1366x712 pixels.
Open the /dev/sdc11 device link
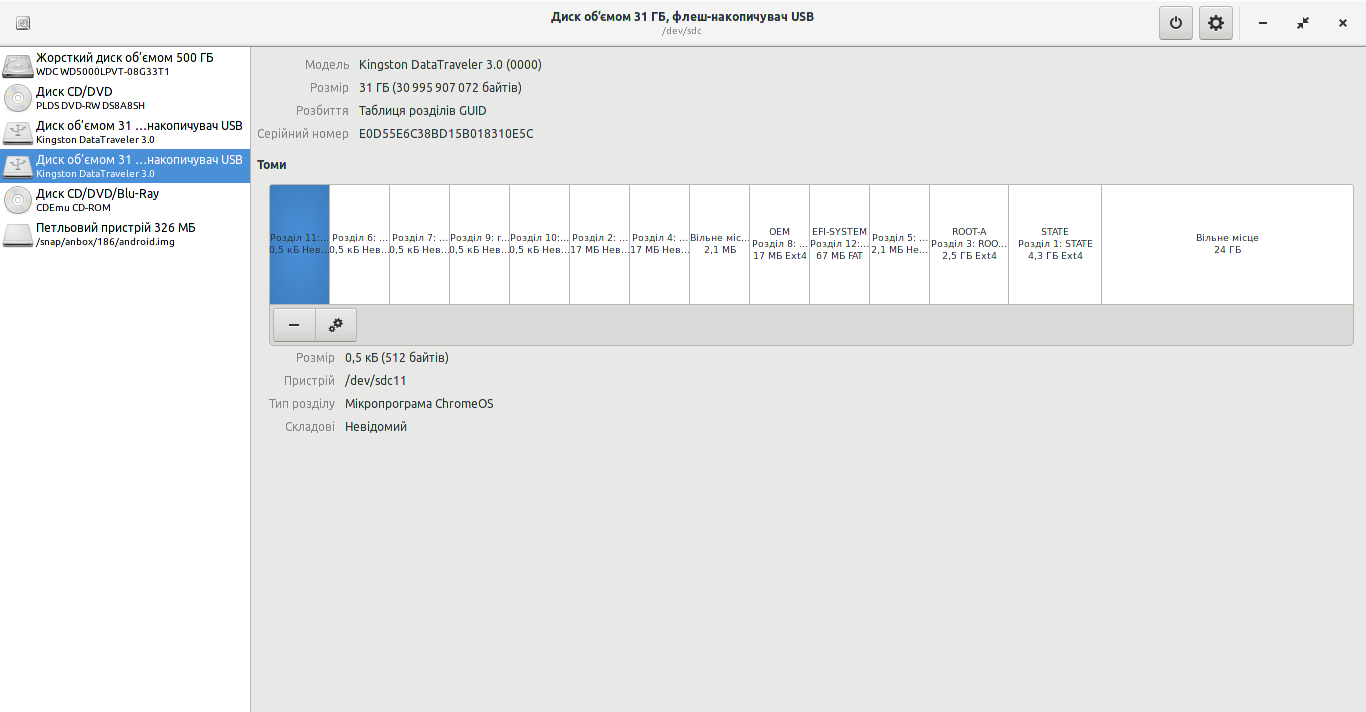click(375, 381)
